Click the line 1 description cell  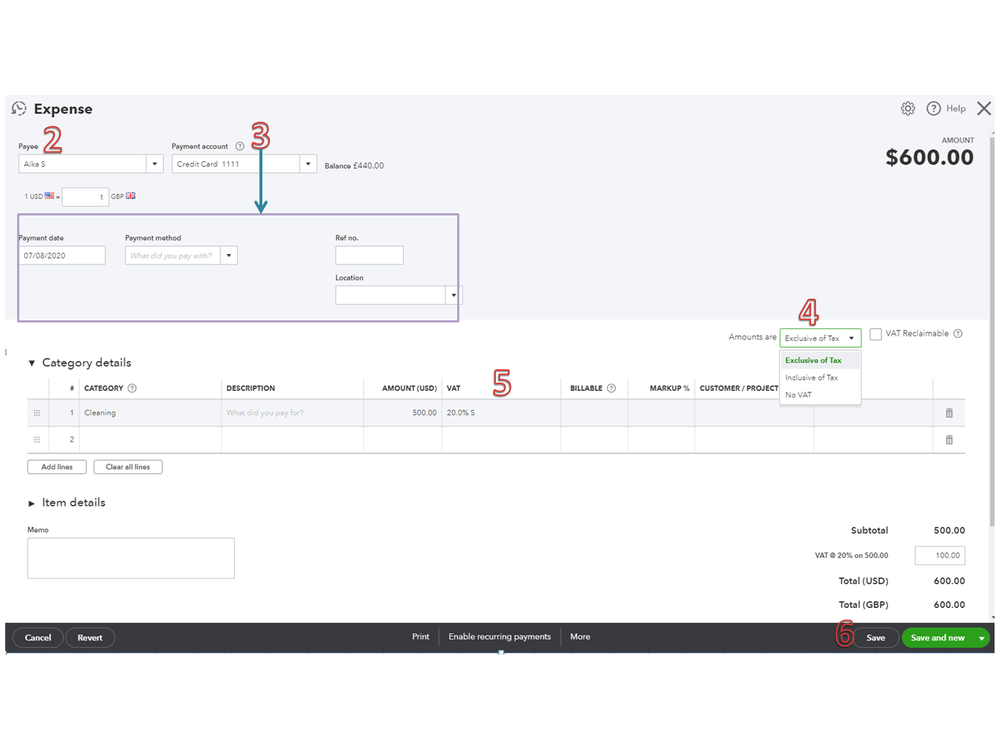click(x=292, y=413)
